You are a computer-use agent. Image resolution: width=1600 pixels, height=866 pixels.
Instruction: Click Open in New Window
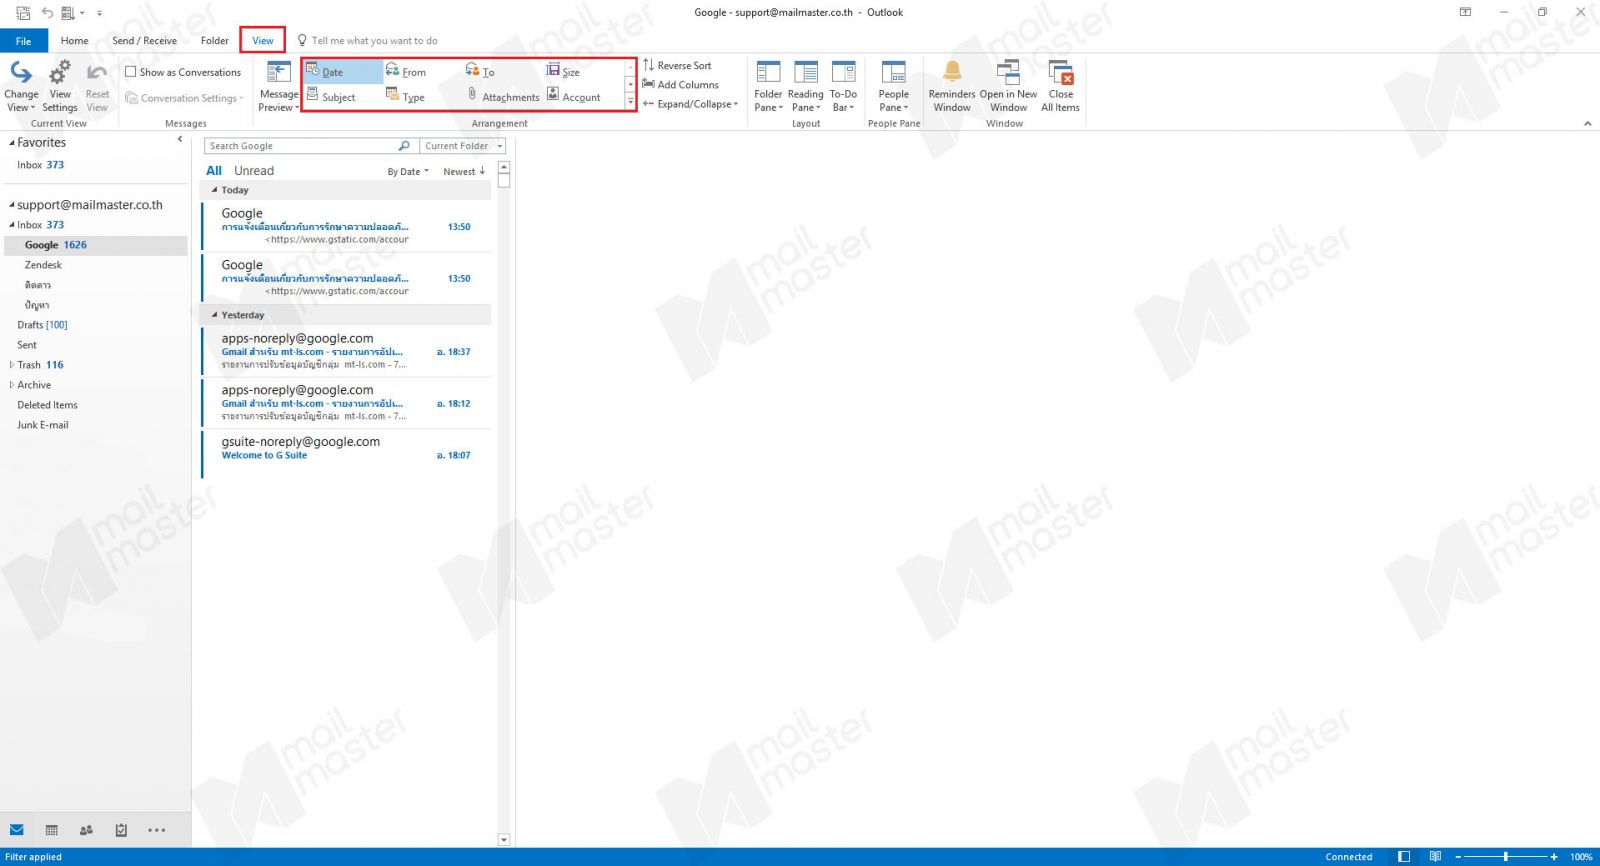coord(1008,85)
